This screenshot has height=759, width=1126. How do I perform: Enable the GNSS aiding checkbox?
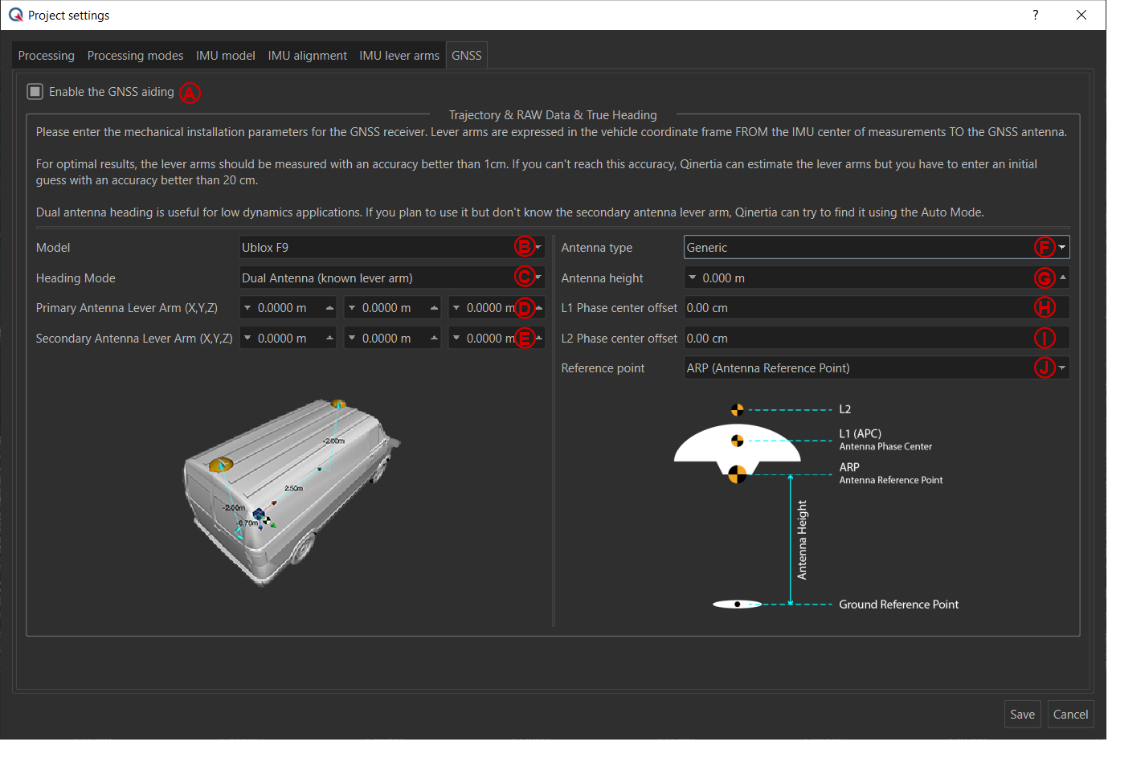[34, 92]
